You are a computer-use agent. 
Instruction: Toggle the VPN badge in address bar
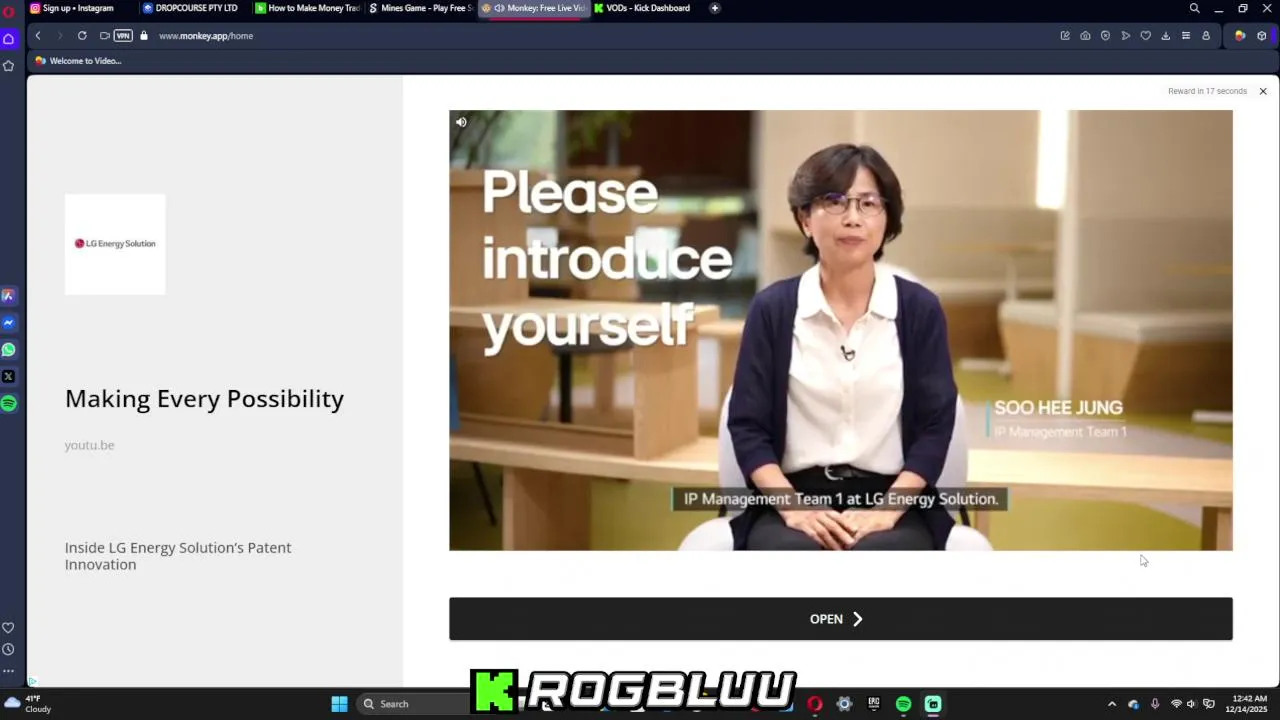click(x=123, y=36)
